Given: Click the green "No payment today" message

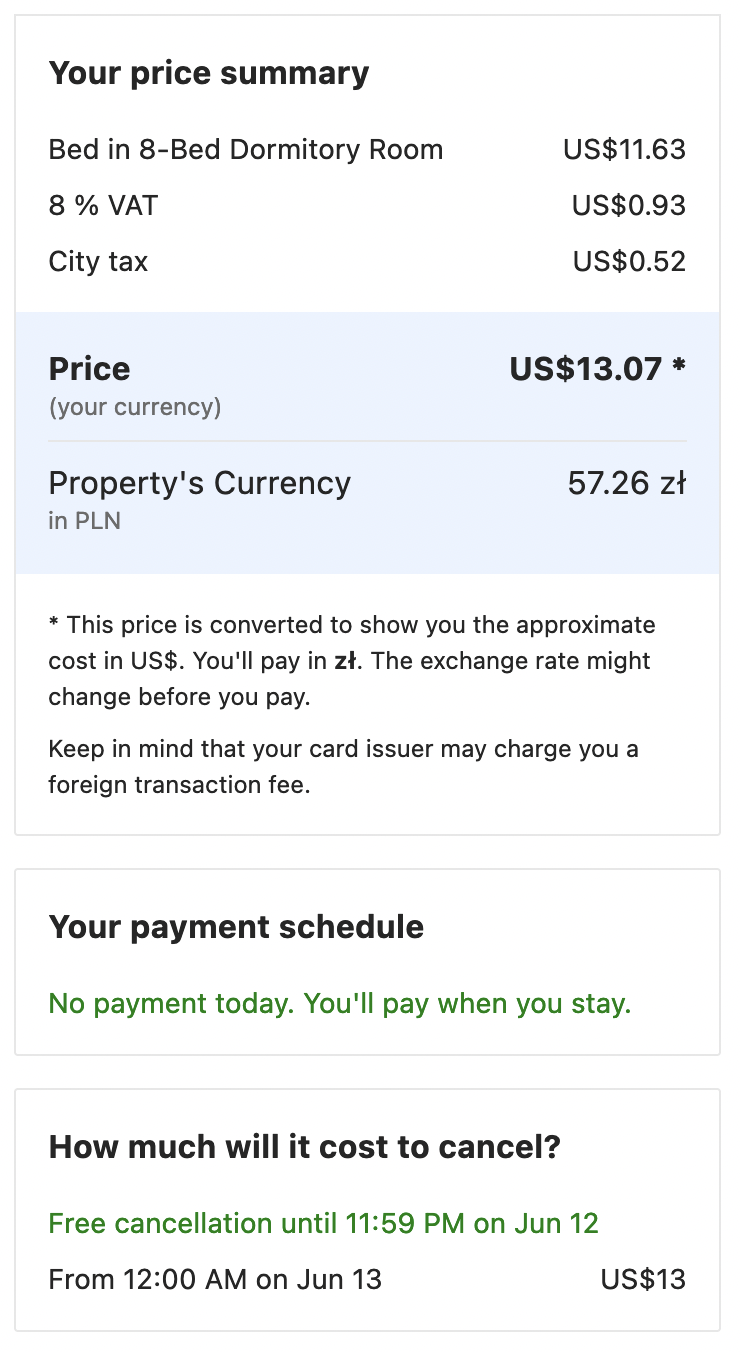Looking at the screenshot, I should coord(340,1004).
